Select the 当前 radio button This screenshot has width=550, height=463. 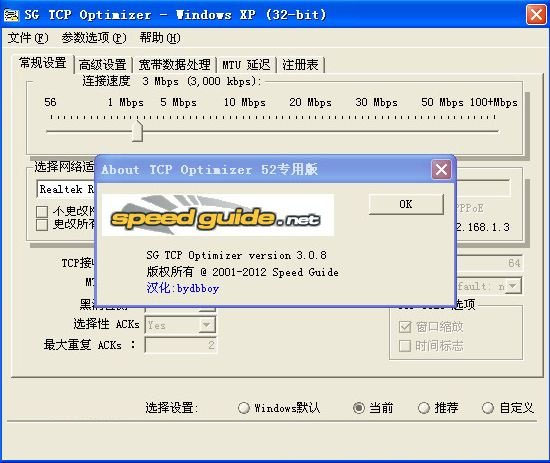point(358,408)
